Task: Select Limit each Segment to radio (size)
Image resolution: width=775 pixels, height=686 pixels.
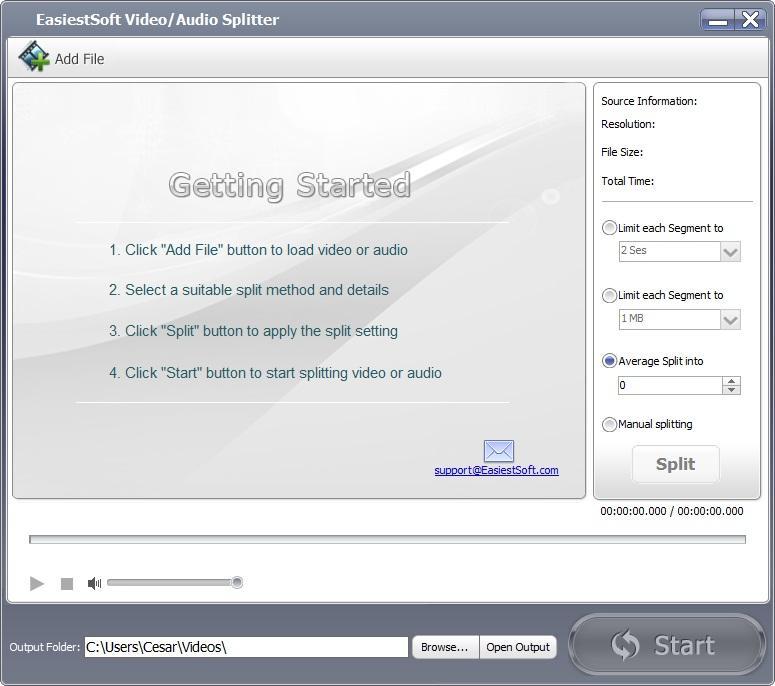Action: point(609,295)
